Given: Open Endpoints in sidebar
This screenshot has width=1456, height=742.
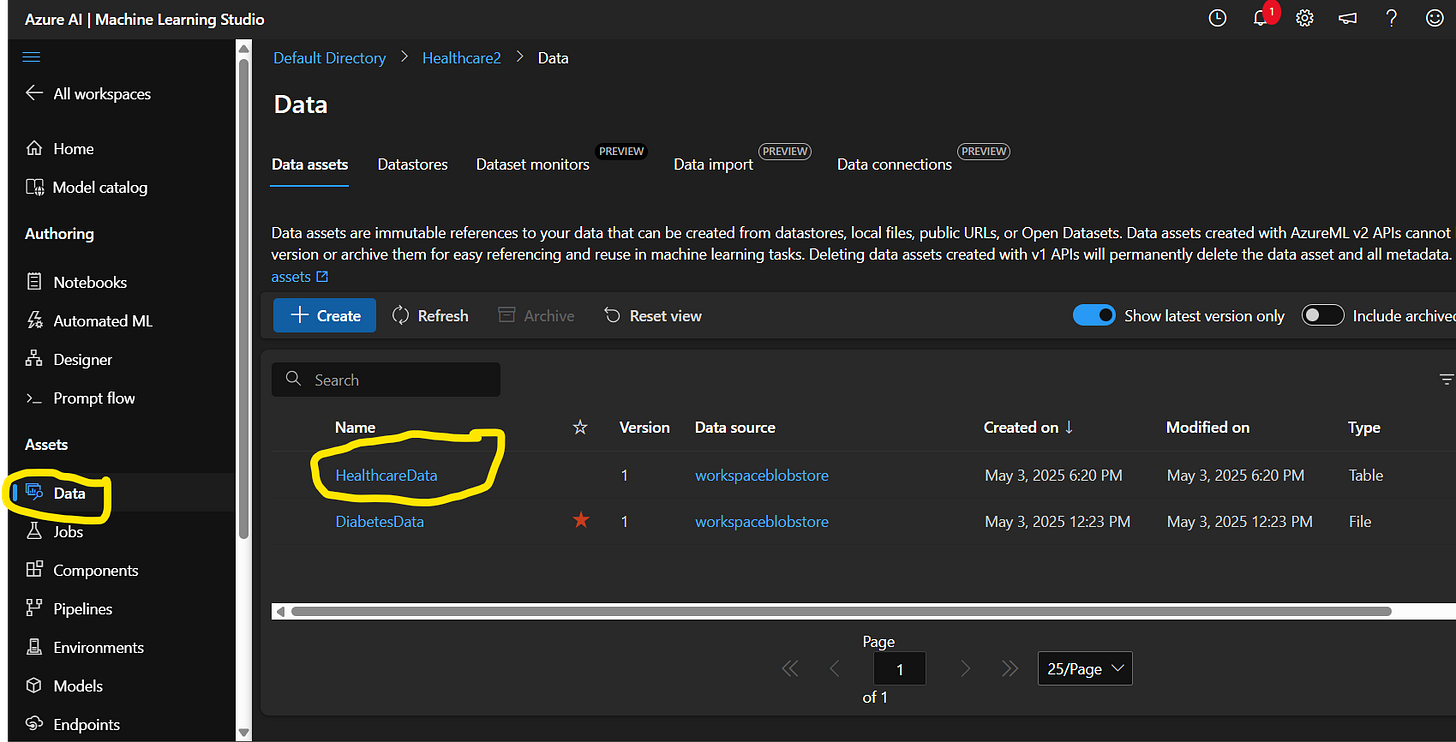Looking at the screenshot, I should pos(73,724).
